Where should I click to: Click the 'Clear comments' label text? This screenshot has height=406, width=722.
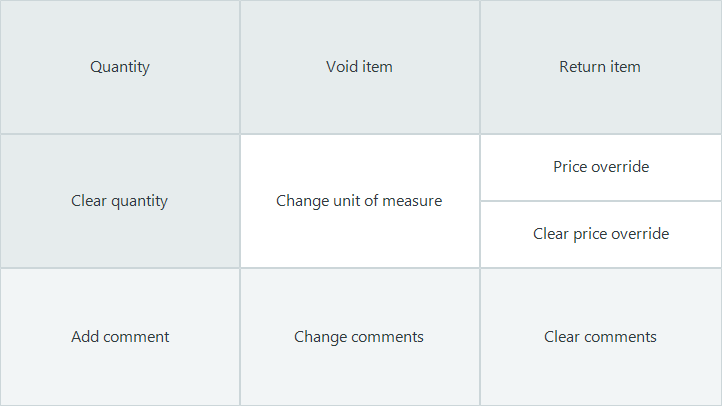(600, 336)
